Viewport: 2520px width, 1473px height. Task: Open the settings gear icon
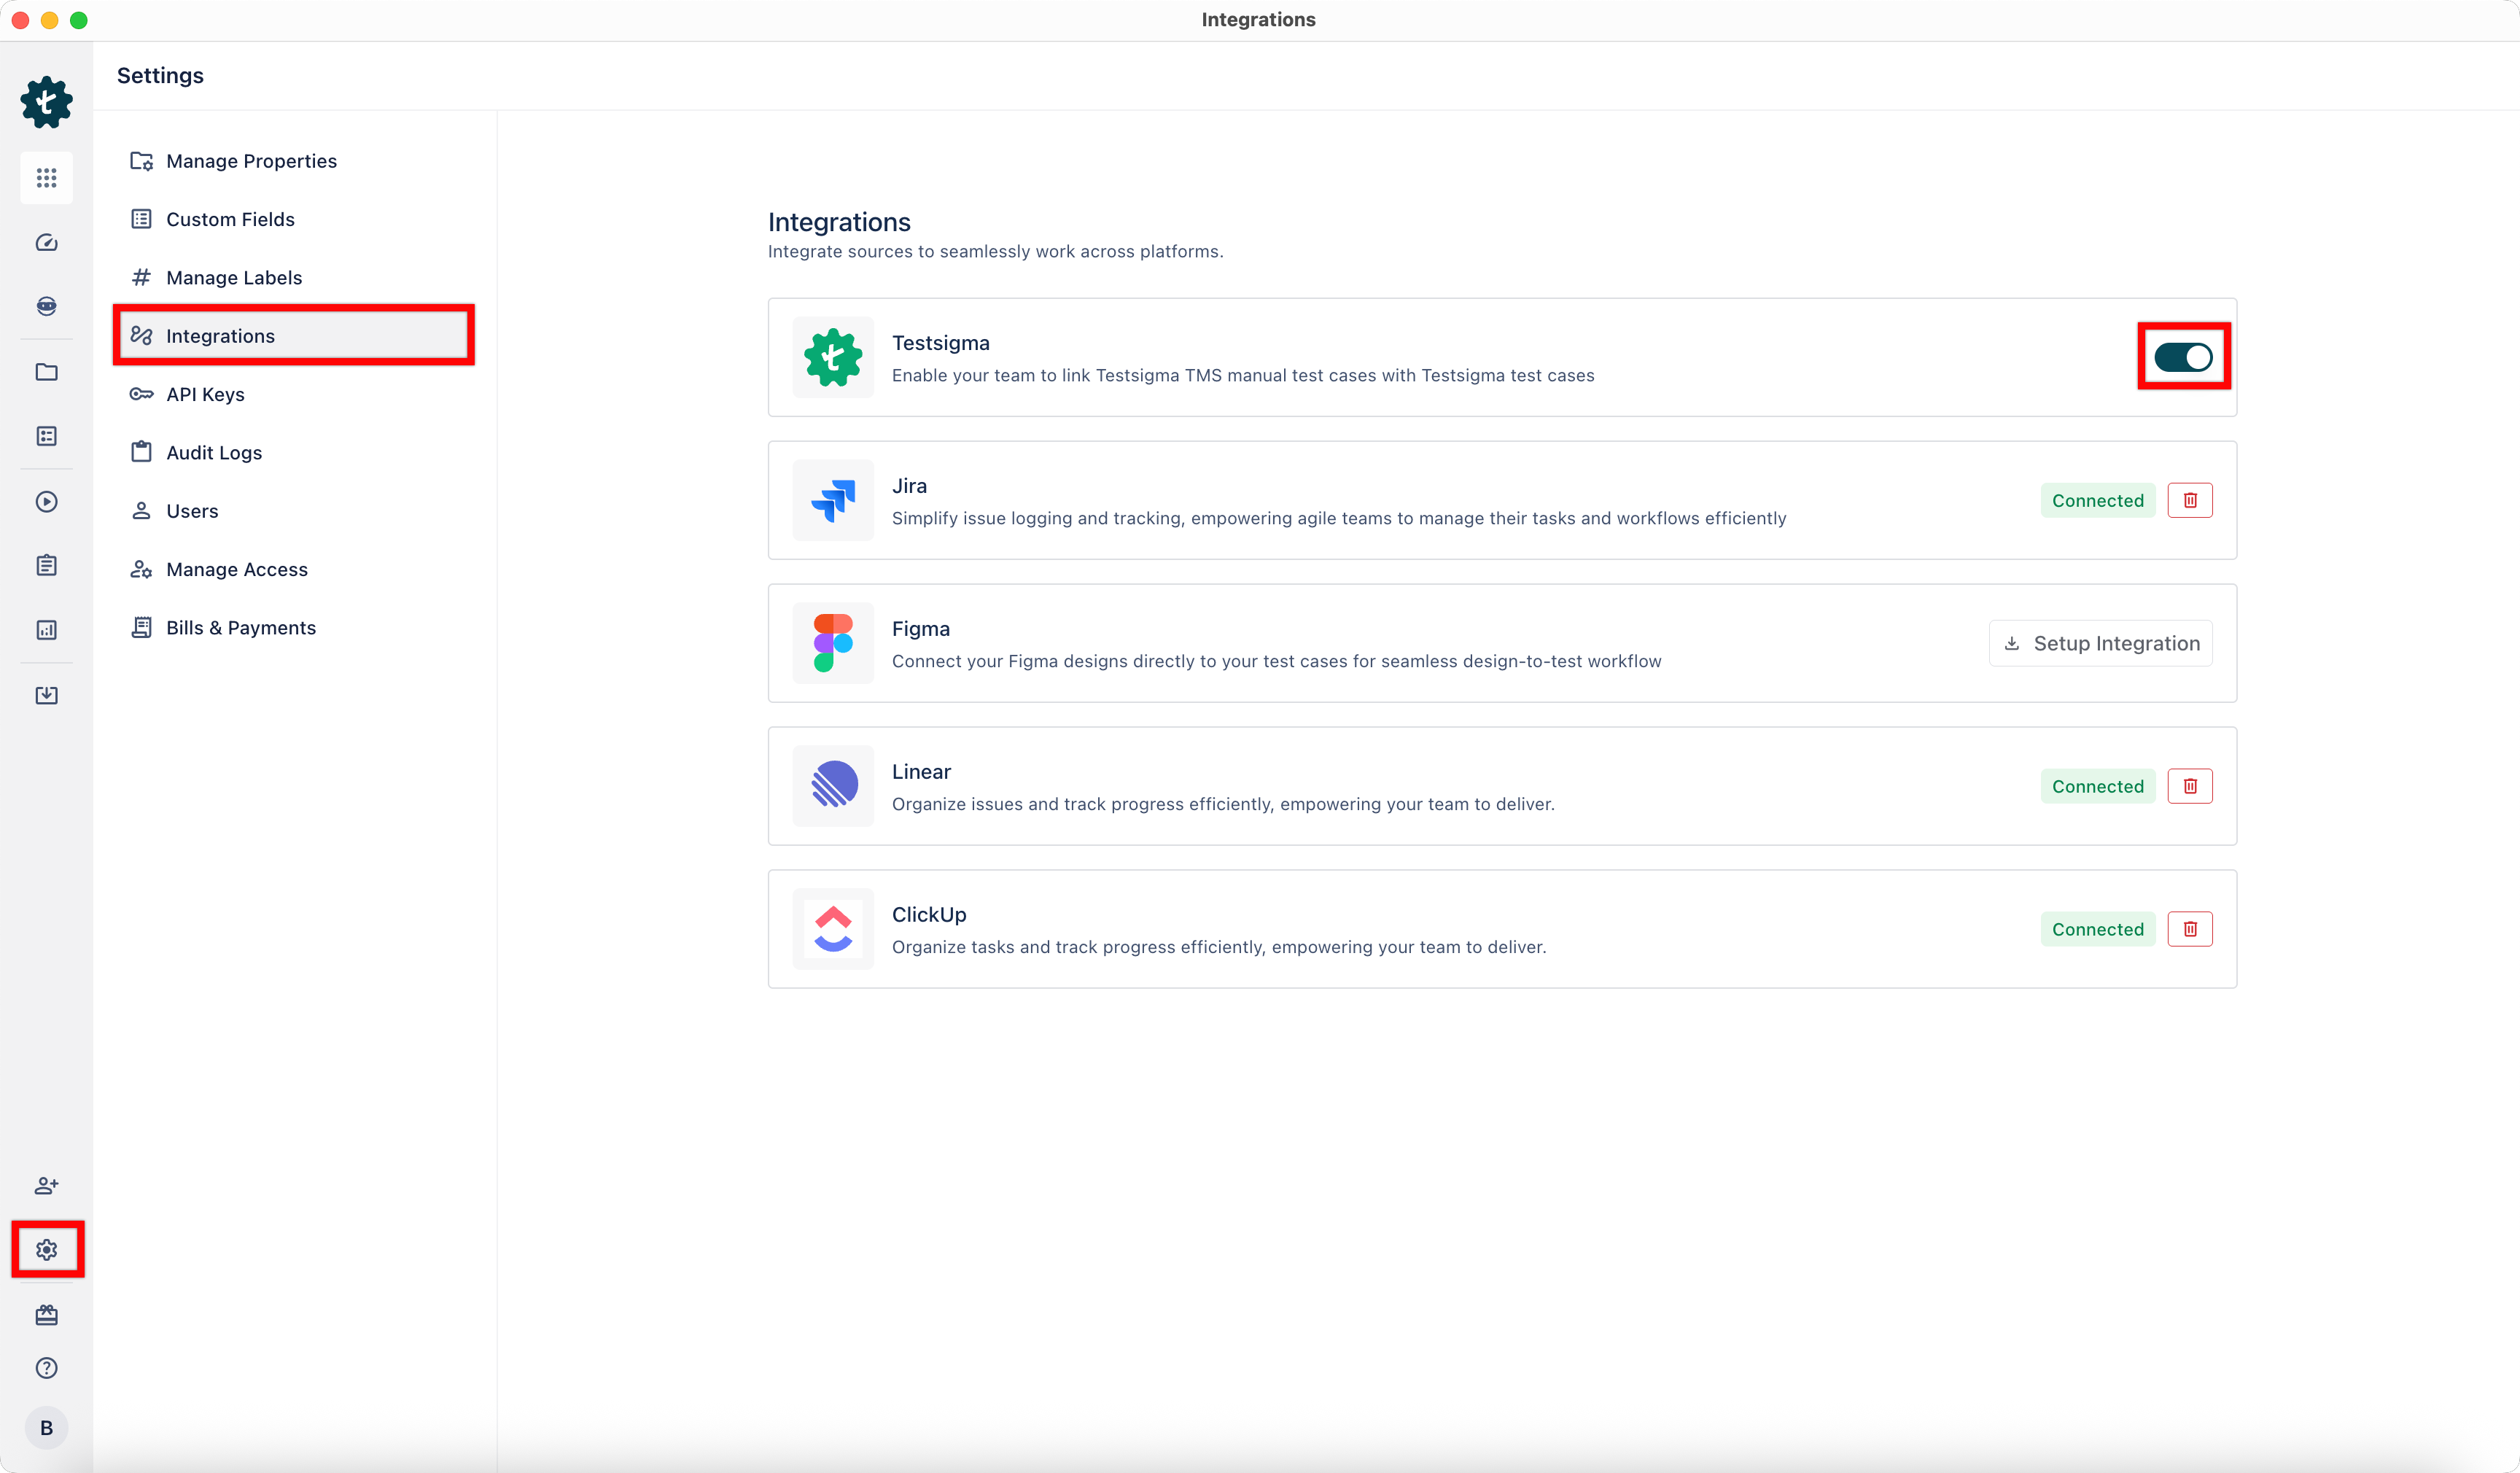point(46,1249)
